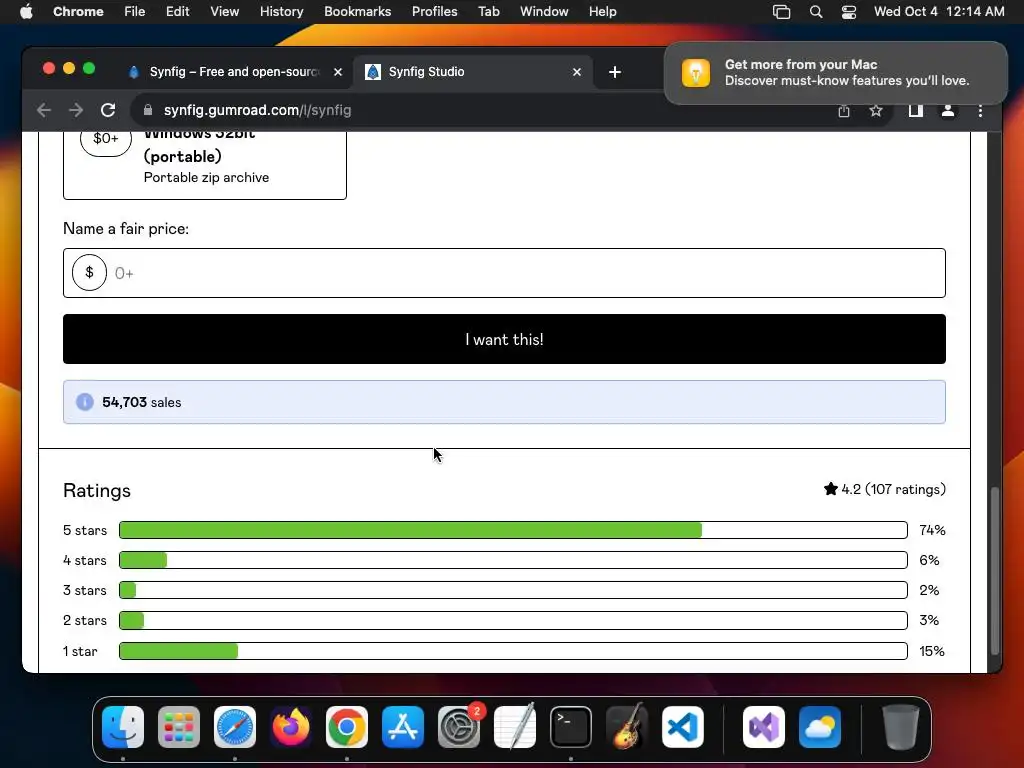Image resolution: width=1024 pixels, height=768 pixels.
Task: Open Visual Studio from the Dock
Action: pyautogui.click(x=764, y=726)
